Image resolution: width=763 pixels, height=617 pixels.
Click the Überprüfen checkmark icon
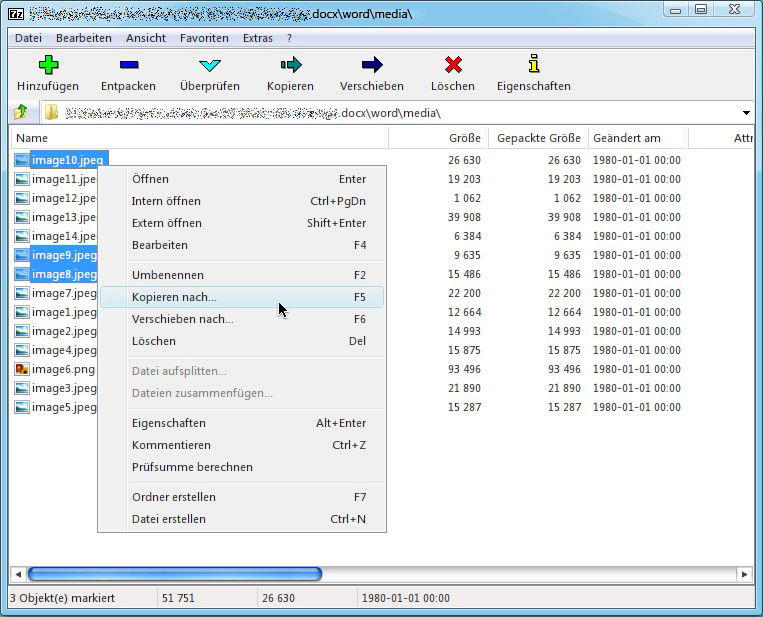(x=210, y=65)
